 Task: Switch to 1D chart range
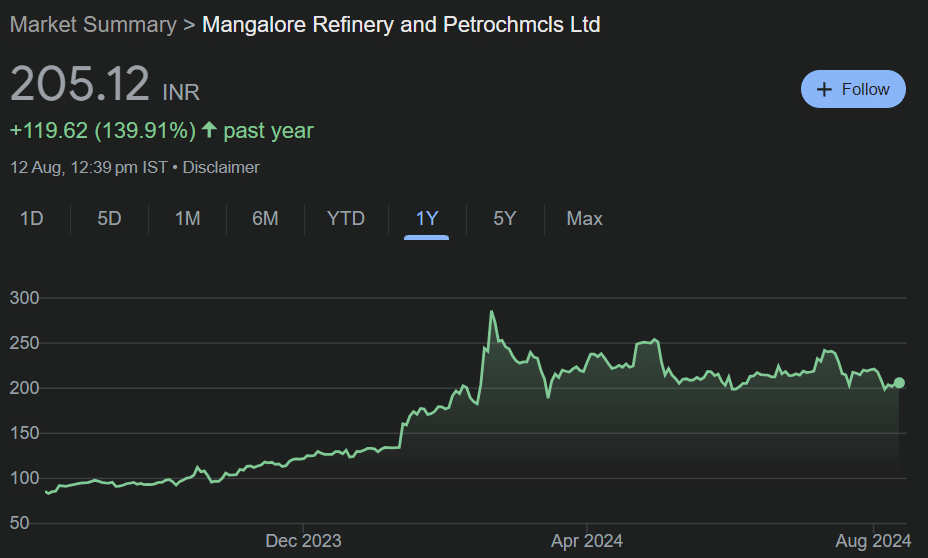coord(32,218)
